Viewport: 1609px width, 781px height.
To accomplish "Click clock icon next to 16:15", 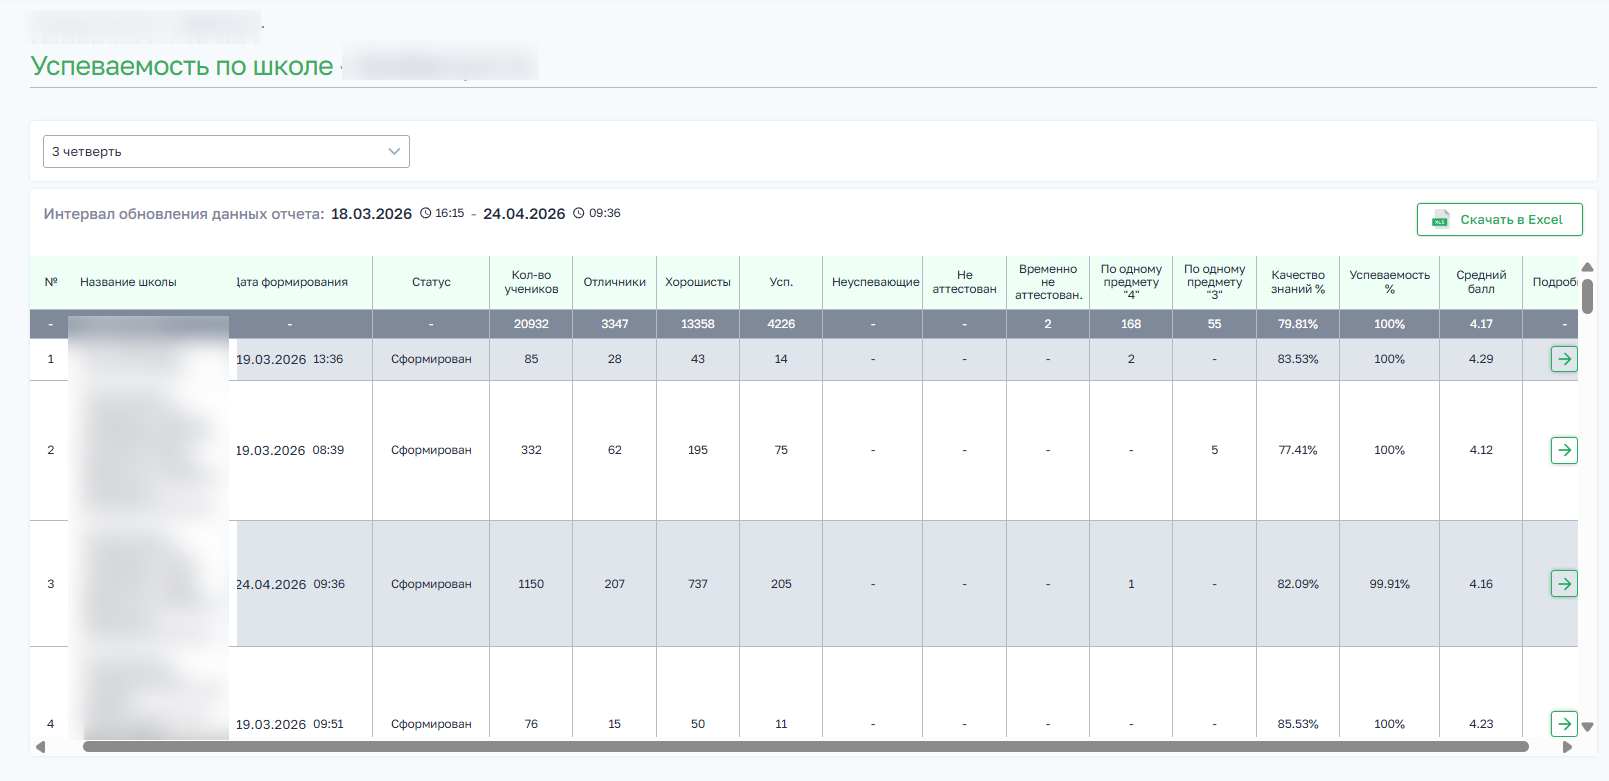I will [x=425, y=213].
